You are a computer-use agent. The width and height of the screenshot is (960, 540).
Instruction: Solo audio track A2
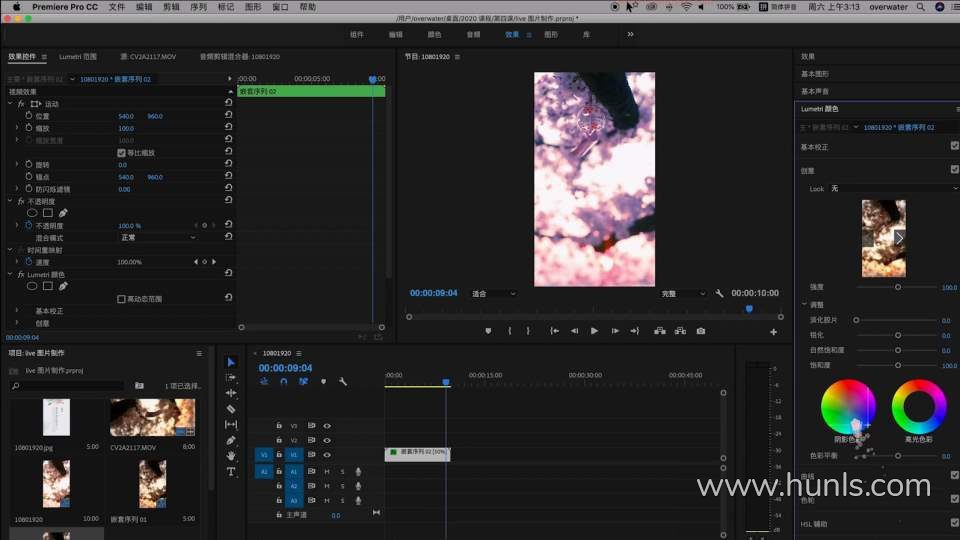[342, 486]
